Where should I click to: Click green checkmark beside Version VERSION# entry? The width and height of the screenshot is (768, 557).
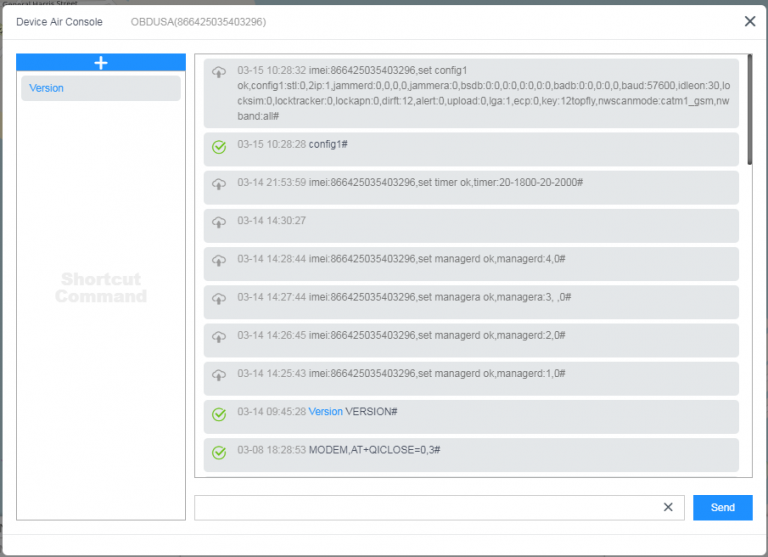pos(219,414)
